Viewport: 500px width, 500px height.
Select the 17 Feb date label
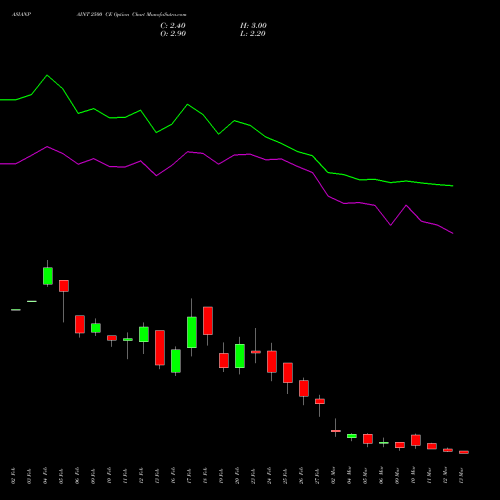[189, 476]
